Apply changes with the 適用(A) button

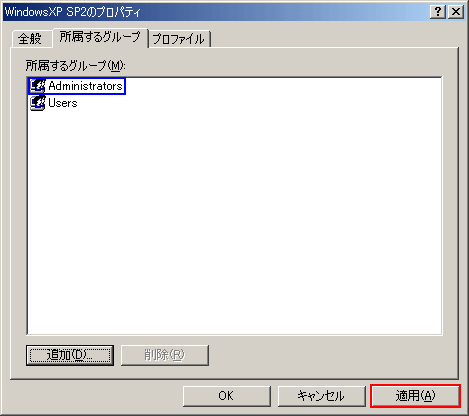click(x=415, y=396)
